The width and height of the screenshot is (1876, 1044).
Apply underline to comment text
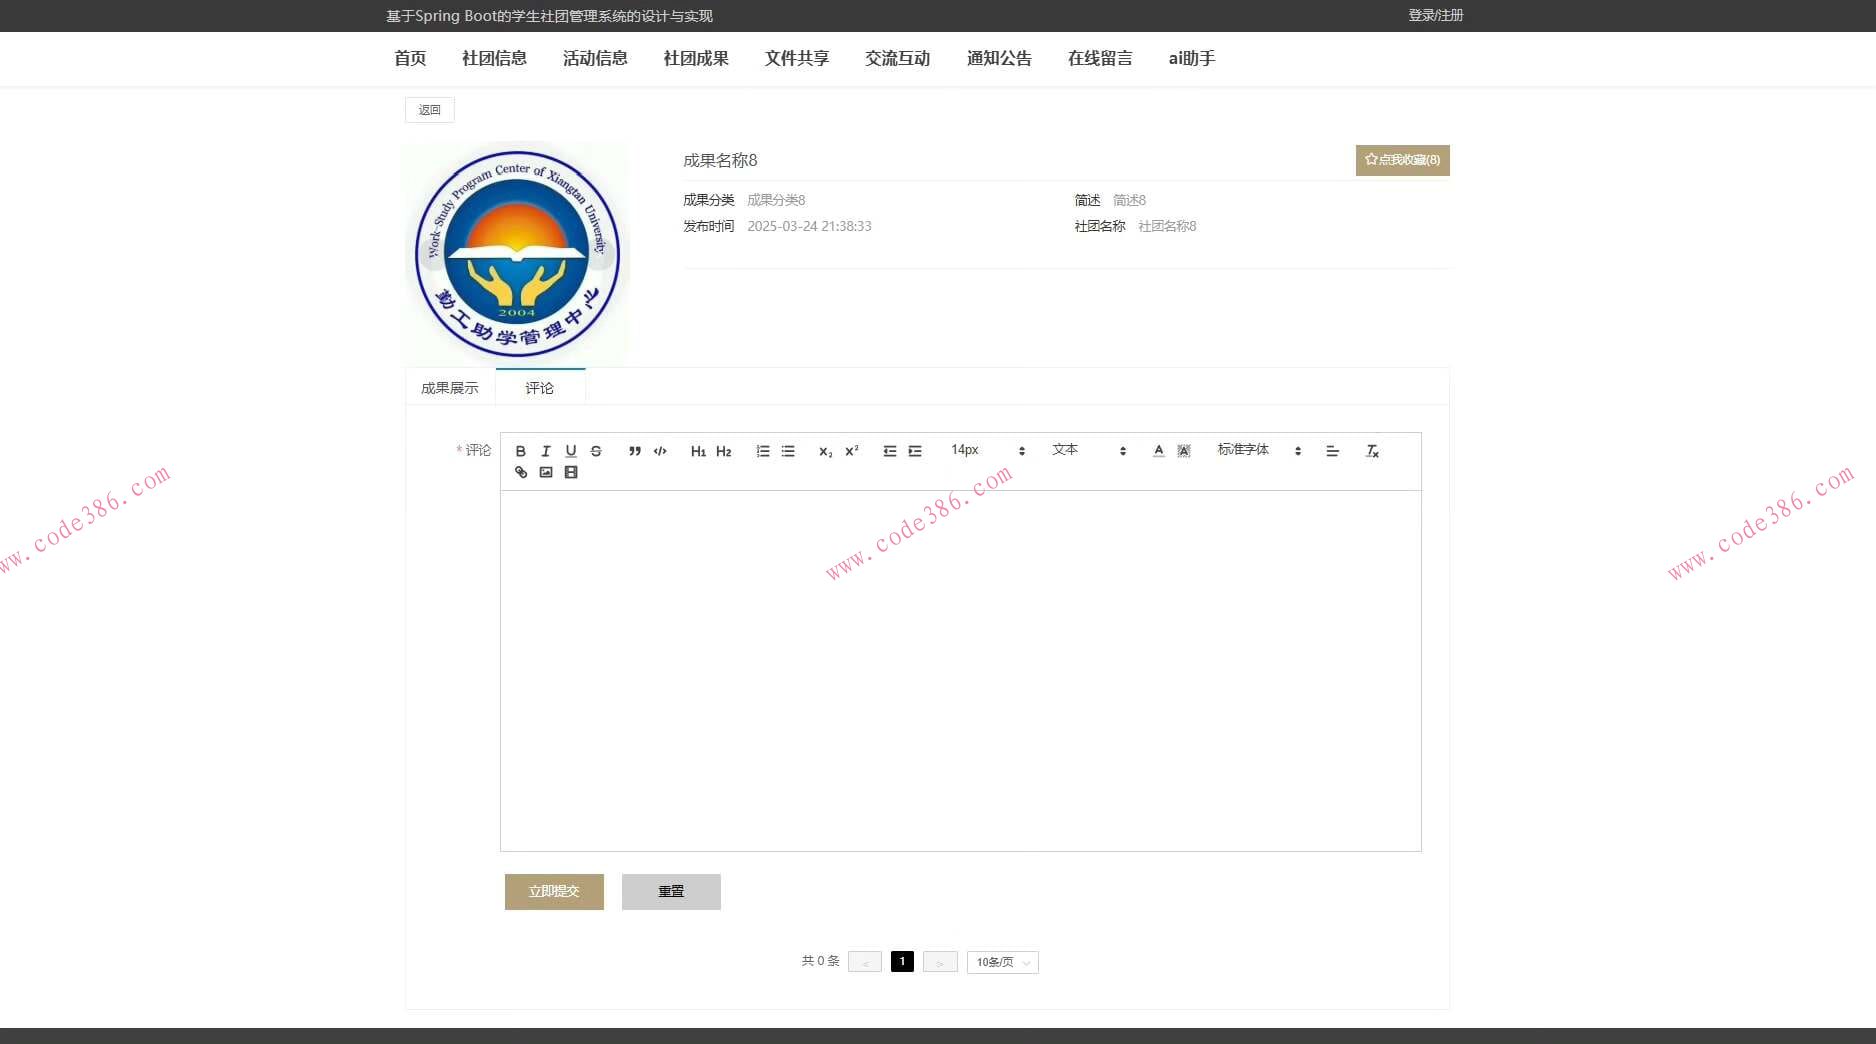tap(570, 451)
